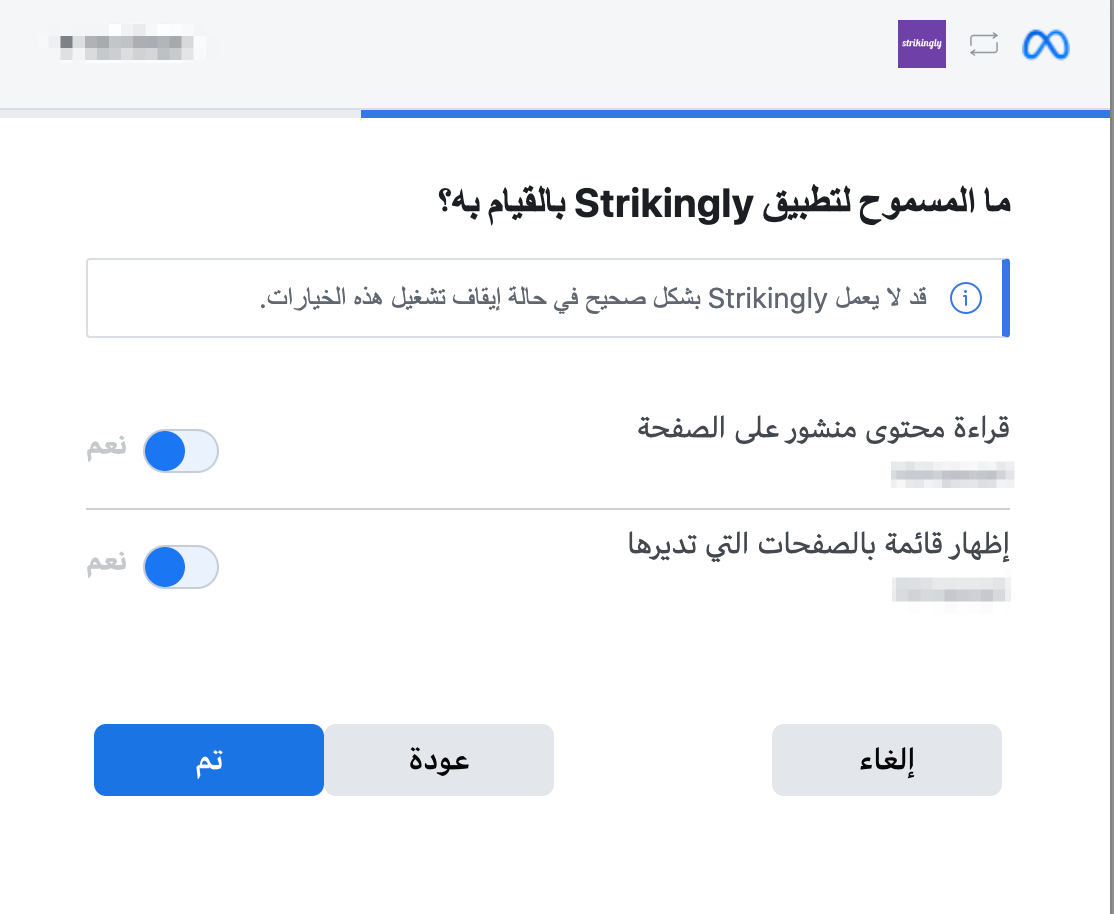Click the blue info circle icon
The image size is (1114, 914).
(966, 298)
